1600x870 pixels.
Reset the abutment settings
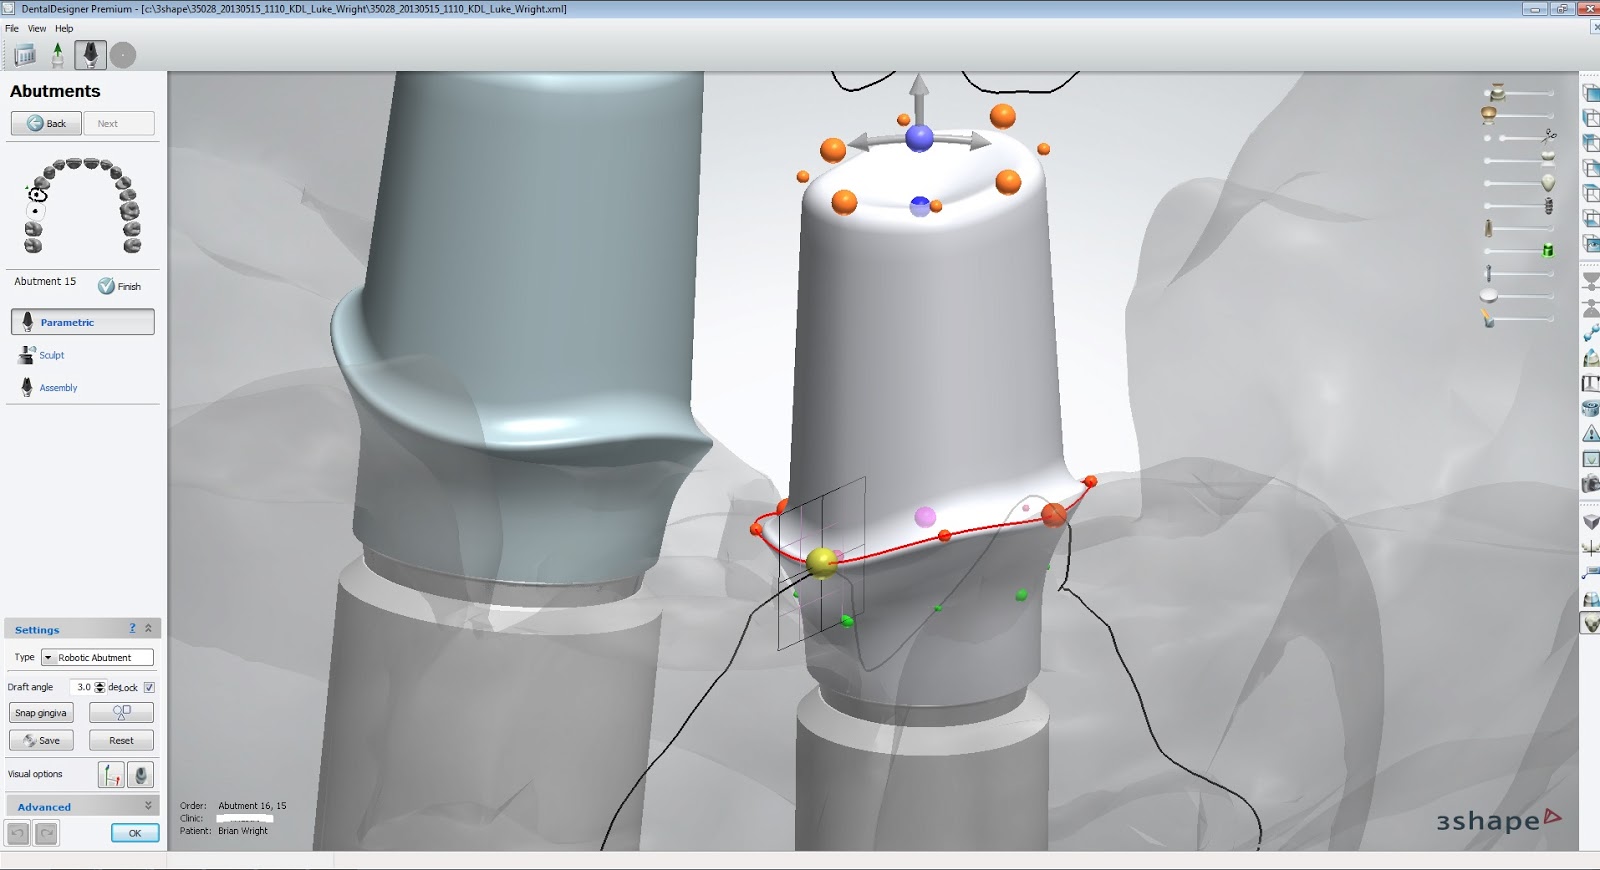121,740
